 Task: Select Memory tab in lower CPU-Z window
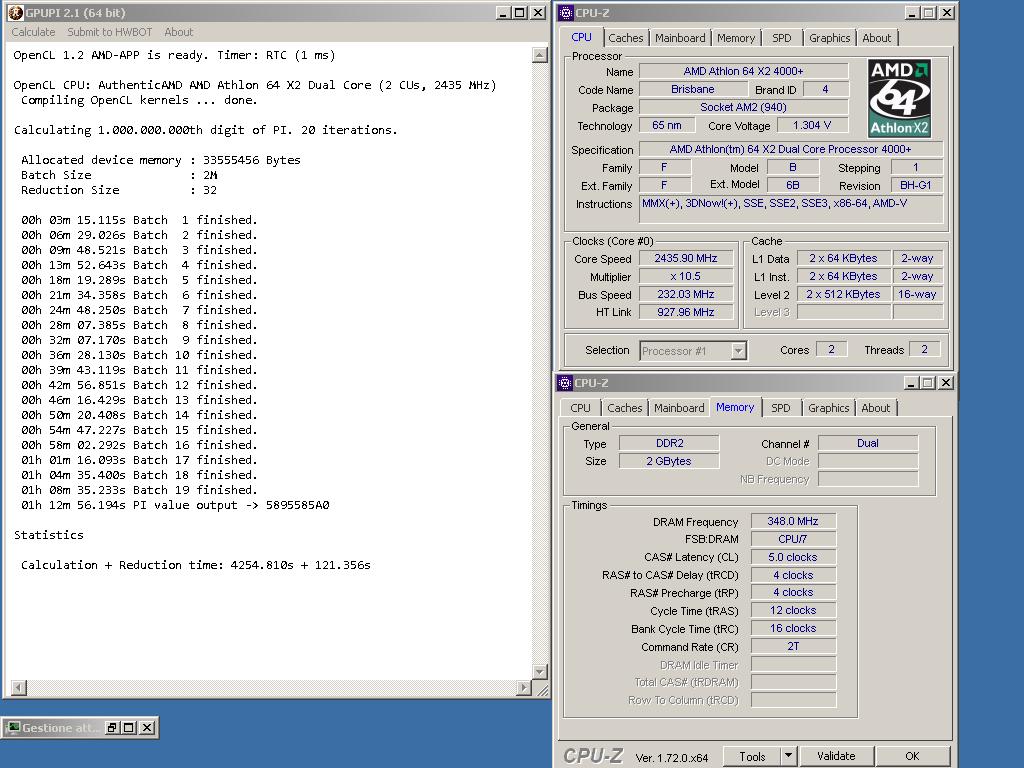point(735,407)
